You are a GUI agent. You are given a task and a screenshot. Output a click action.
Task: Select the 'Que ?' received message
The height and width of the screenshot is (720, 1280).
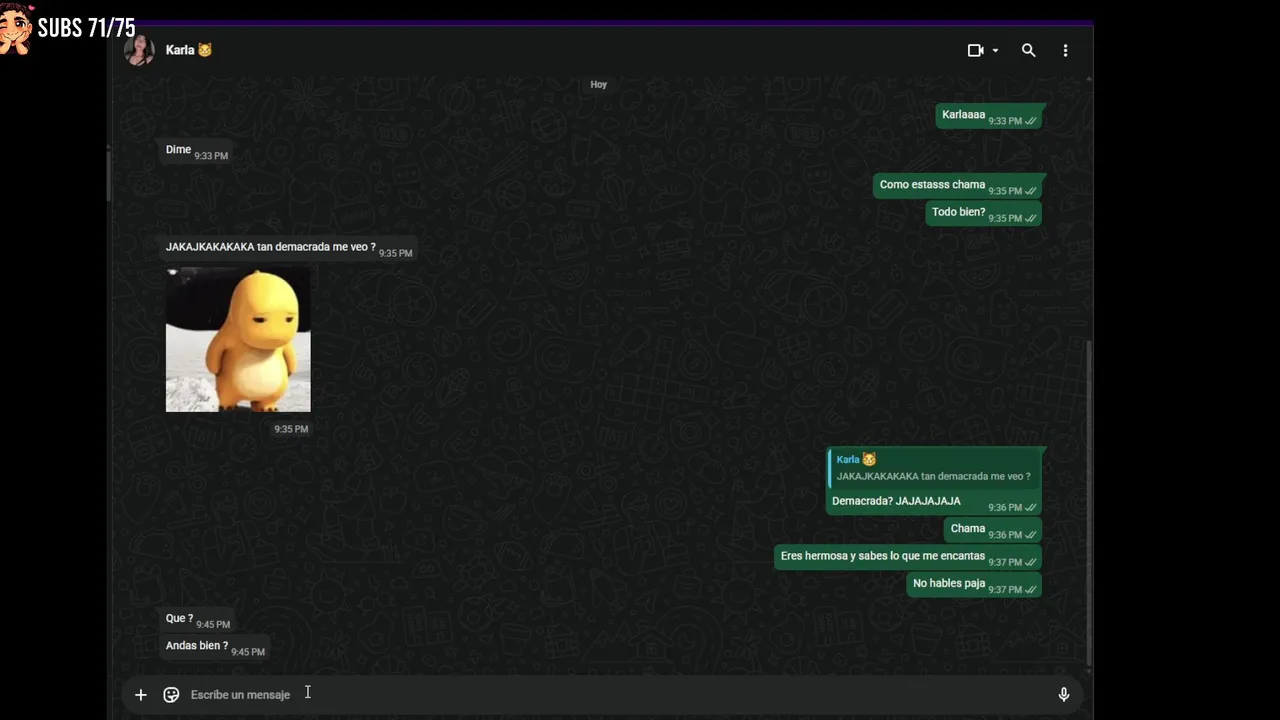pyautogui.click(x=197, y=619)
